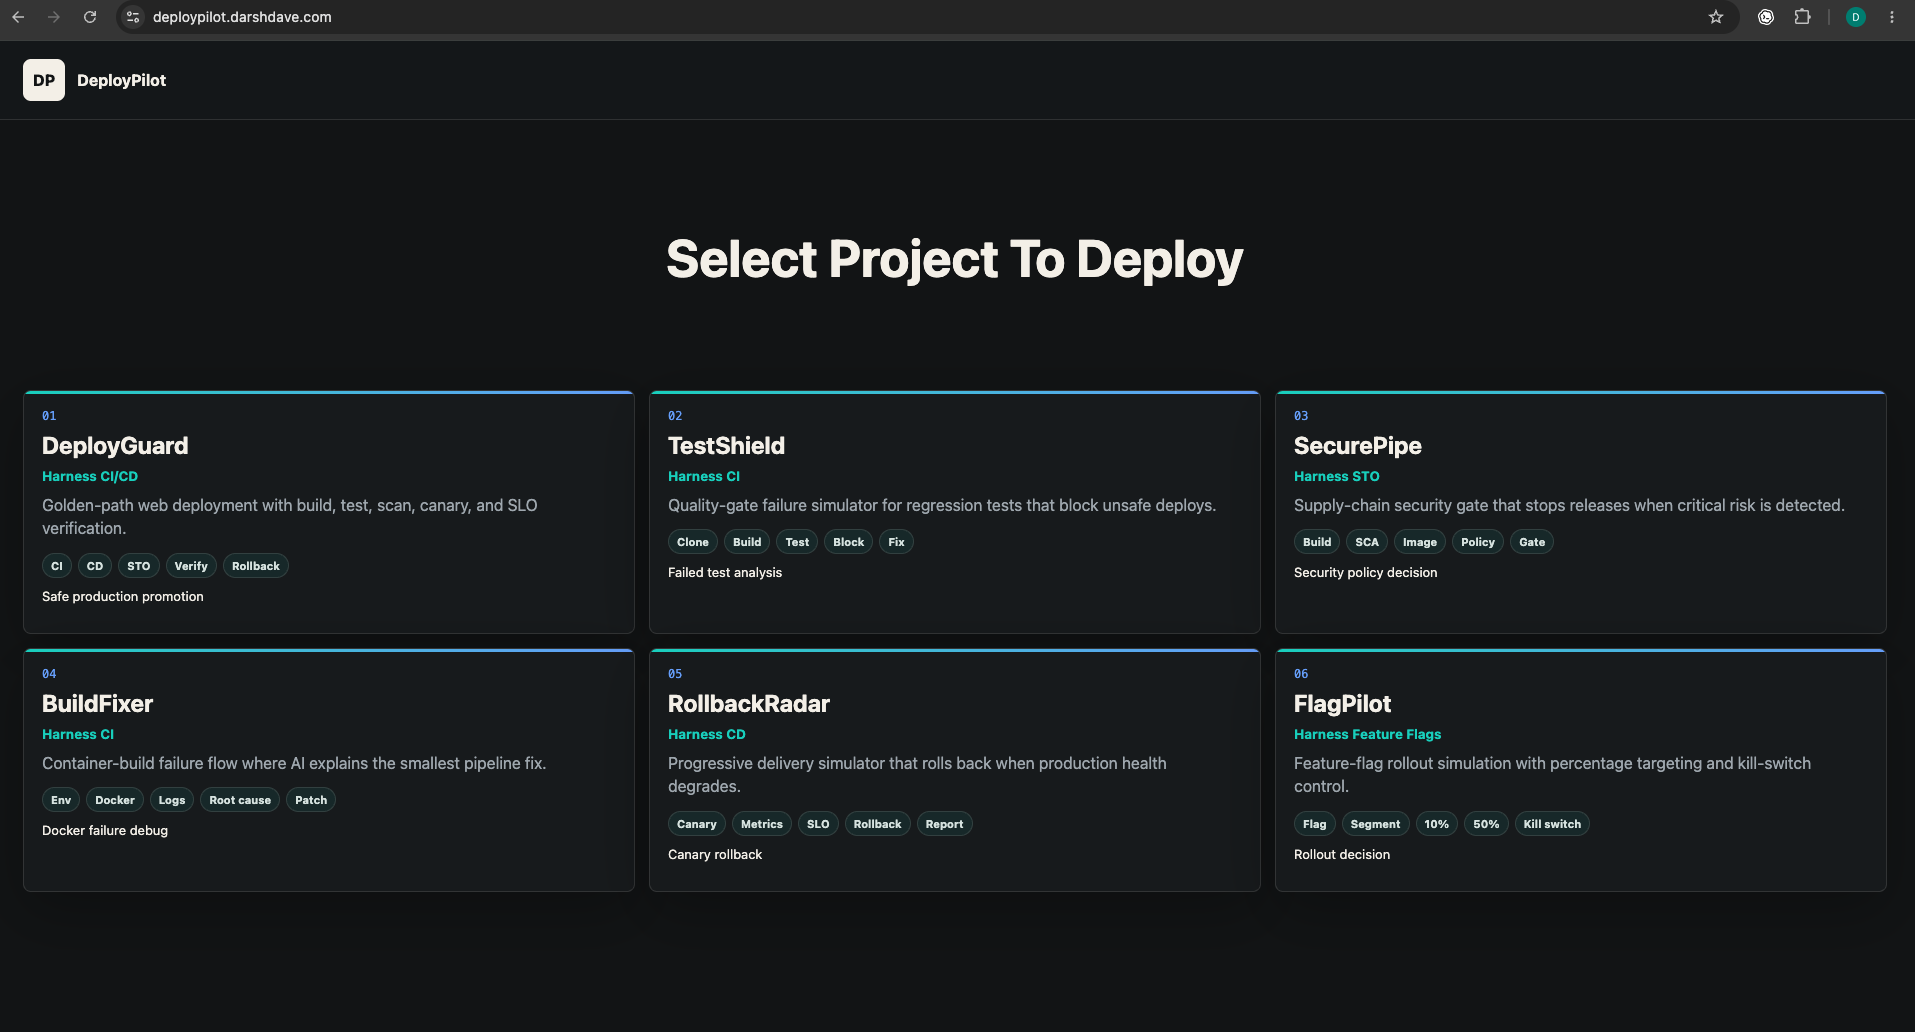This screenshot has width=1915, height=1032.
Task: Click the browser forward arrow
Action: (54, 17)
